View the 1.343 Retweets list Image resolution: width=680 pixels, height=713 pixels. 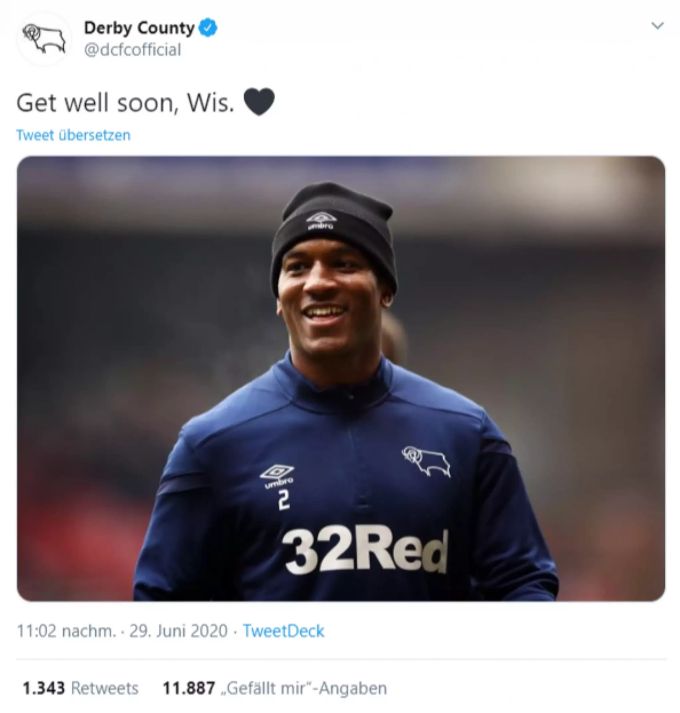pos(81,688)
